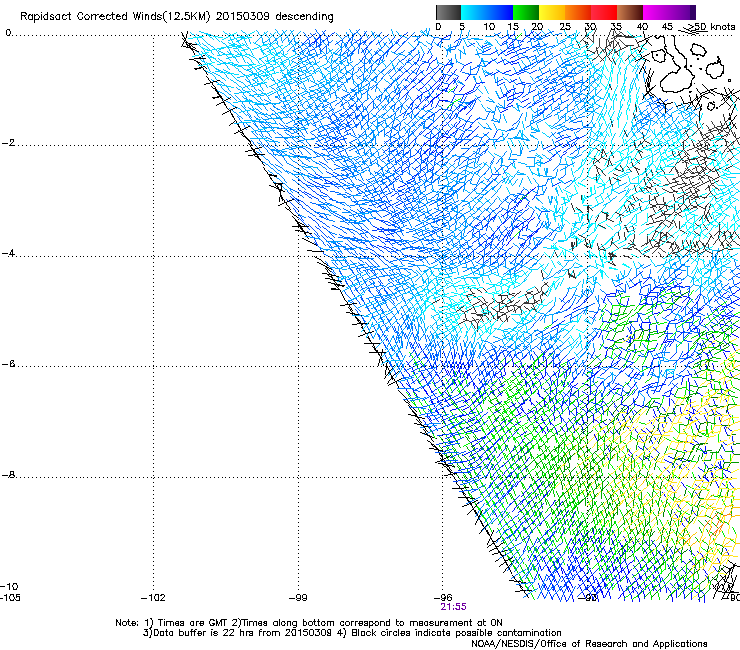Click the NOAA/NESDIS credit text

tap(589, 644)
